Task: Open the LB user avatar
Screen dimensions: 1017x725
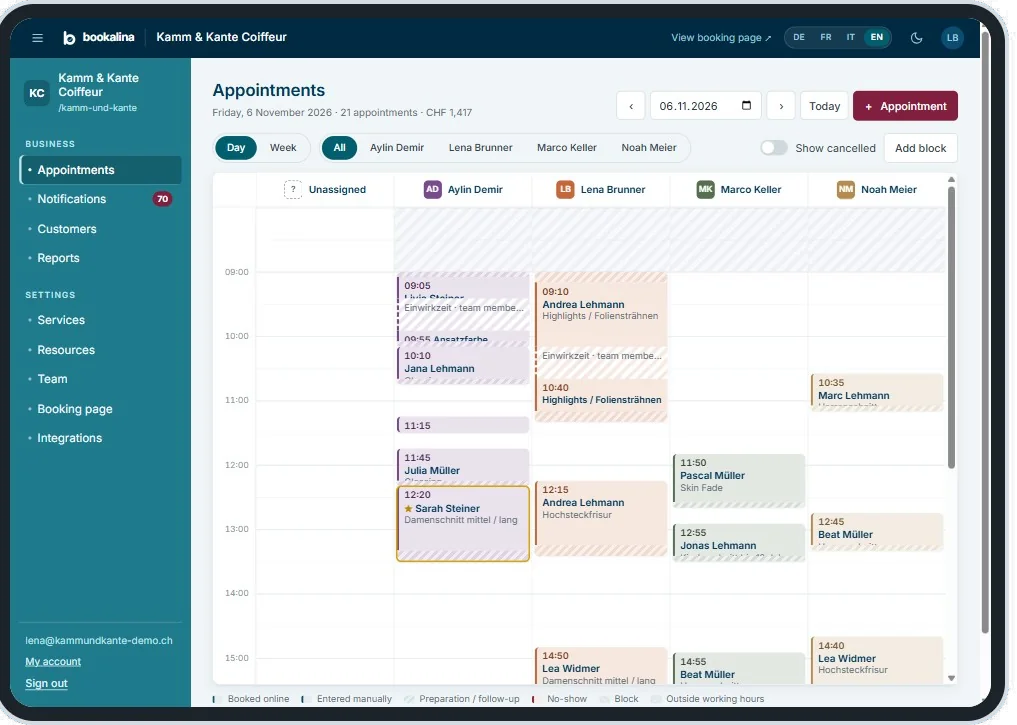Action: tap(952, 38)
